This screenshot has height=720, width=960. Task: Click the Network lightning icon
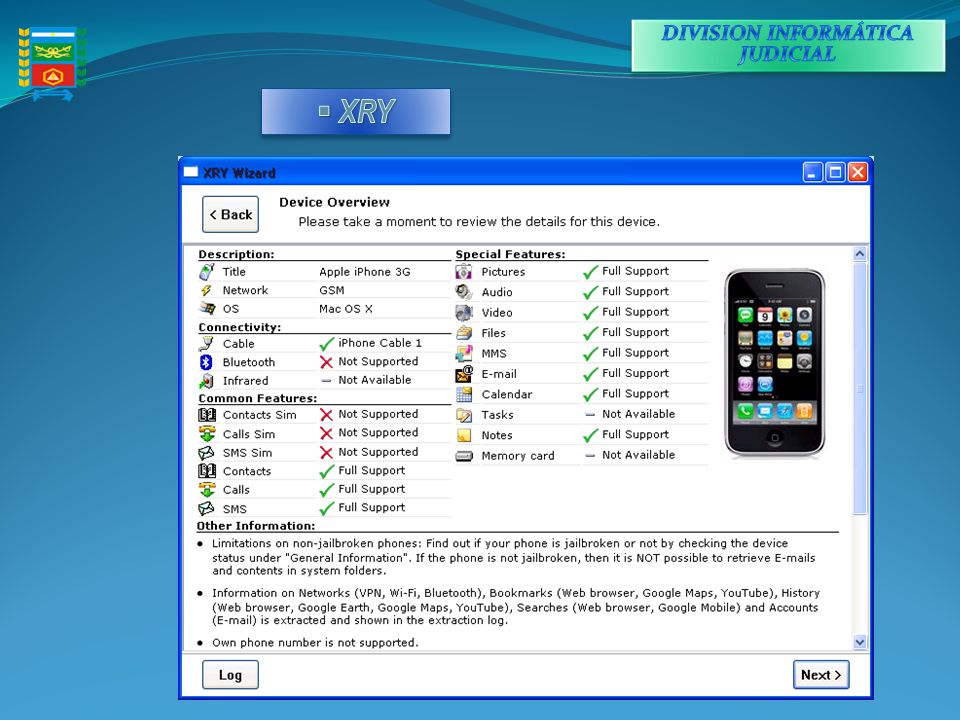(206, 290)
